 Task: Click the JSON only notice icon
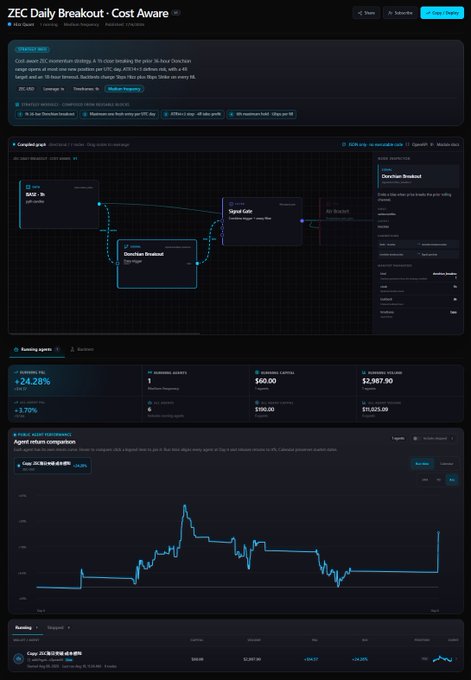pos(344,144)
